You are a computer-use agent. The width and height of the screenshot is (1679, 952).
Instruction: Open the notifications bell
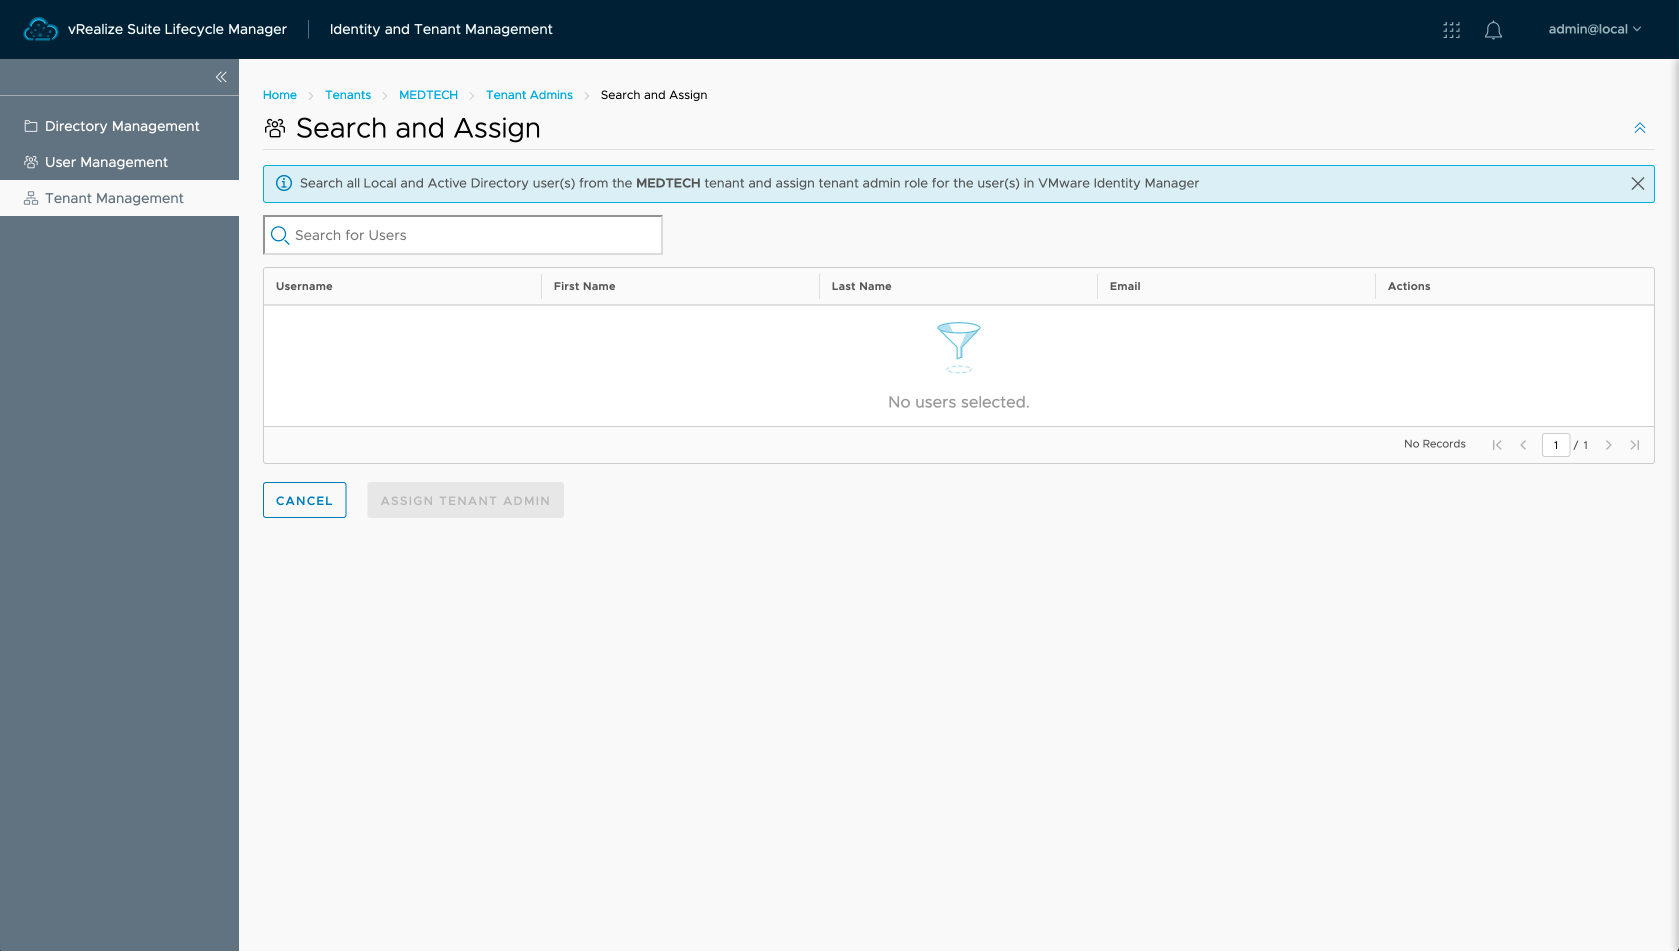coord(1493,30)
